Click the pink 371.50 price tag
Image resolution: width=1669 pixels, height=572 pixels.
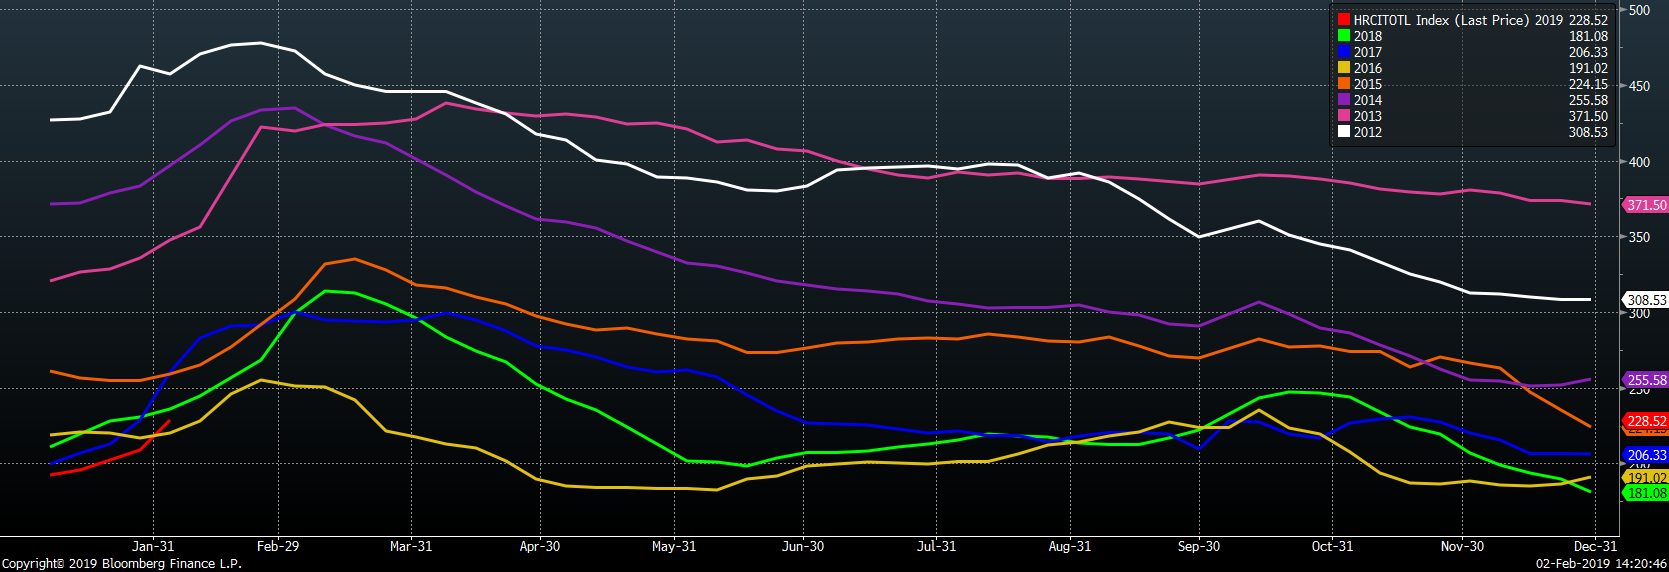(1646, 205)
